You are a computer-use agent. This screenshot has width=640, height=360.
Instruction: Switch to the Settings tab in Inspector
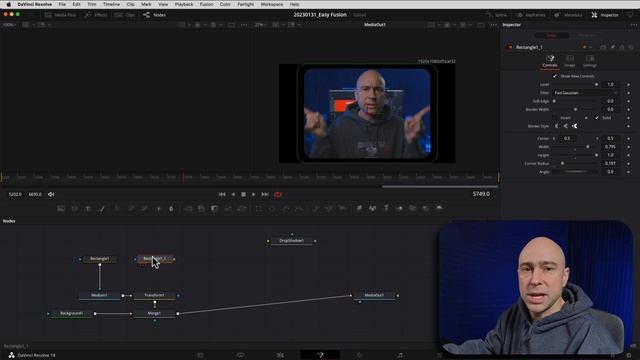pyautogui.click(x=590, y=61)
